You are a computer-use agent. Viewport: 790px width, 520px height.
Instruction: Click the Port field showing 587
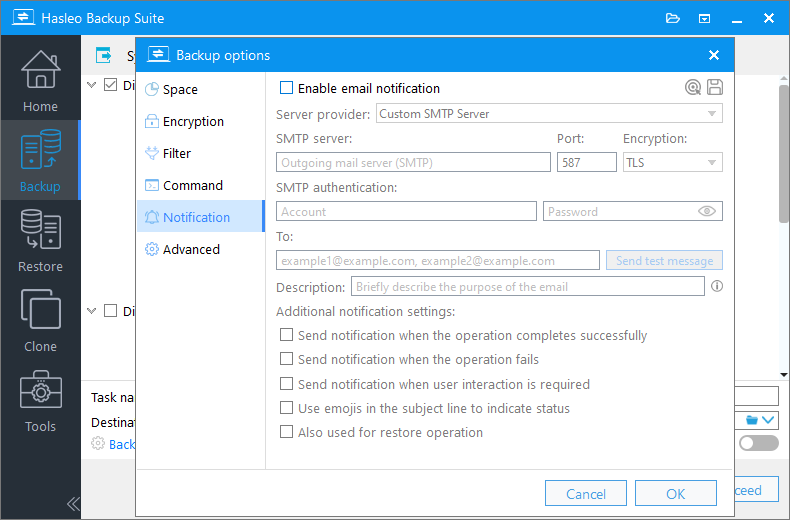point(586,162)
